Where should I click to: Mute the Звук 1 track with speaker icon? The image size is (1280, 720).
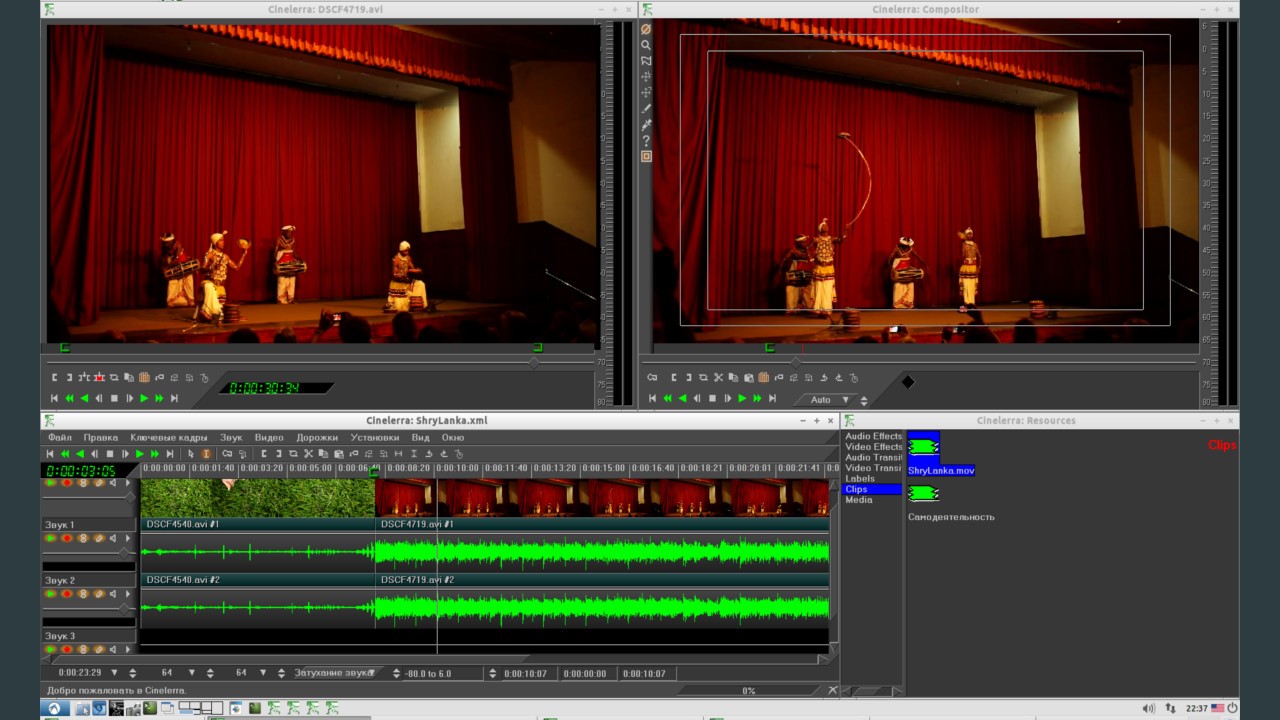[113, 539]
